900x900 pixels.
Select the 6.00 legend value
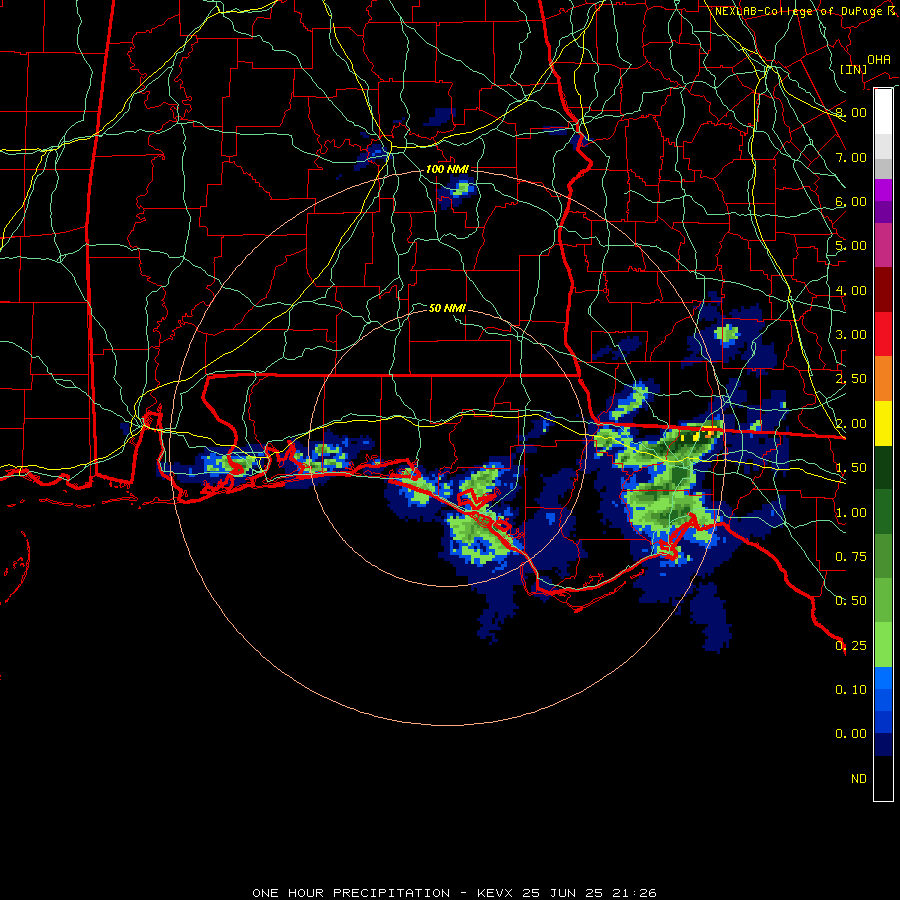[x=851, y=201]
